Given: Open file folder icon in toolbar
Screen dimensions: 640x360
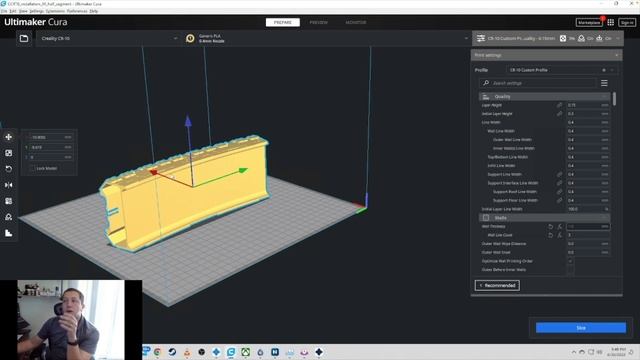Looking at the screenshot, I should [24, 38].
